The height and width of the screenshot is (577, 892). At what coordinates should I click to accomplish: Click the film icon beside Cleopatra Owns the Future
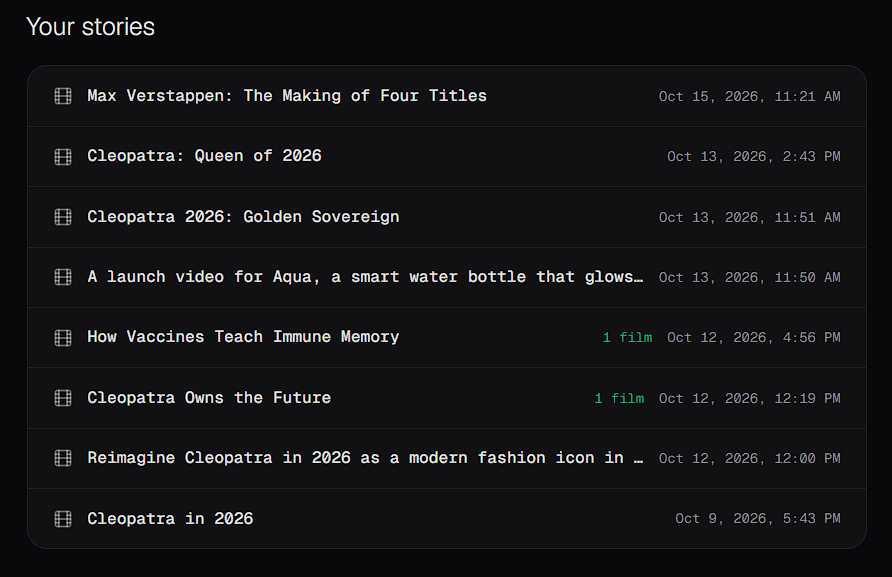[63, 398]
